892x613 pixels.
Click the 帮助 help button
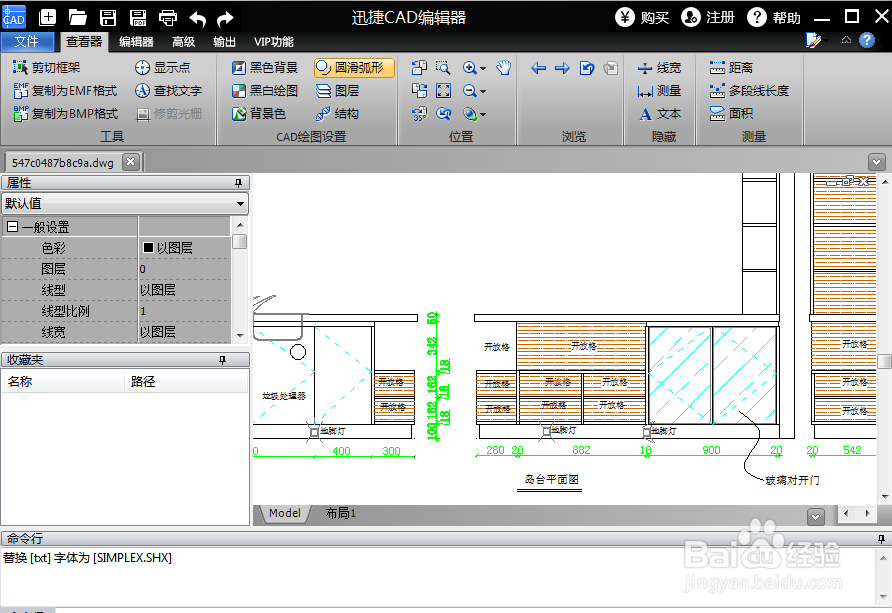pos(774,18)
